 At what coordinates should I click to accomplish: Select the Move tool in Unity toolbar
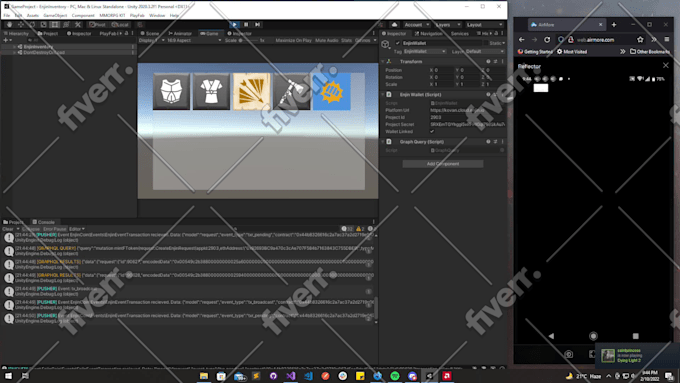[x=21, y=25]
